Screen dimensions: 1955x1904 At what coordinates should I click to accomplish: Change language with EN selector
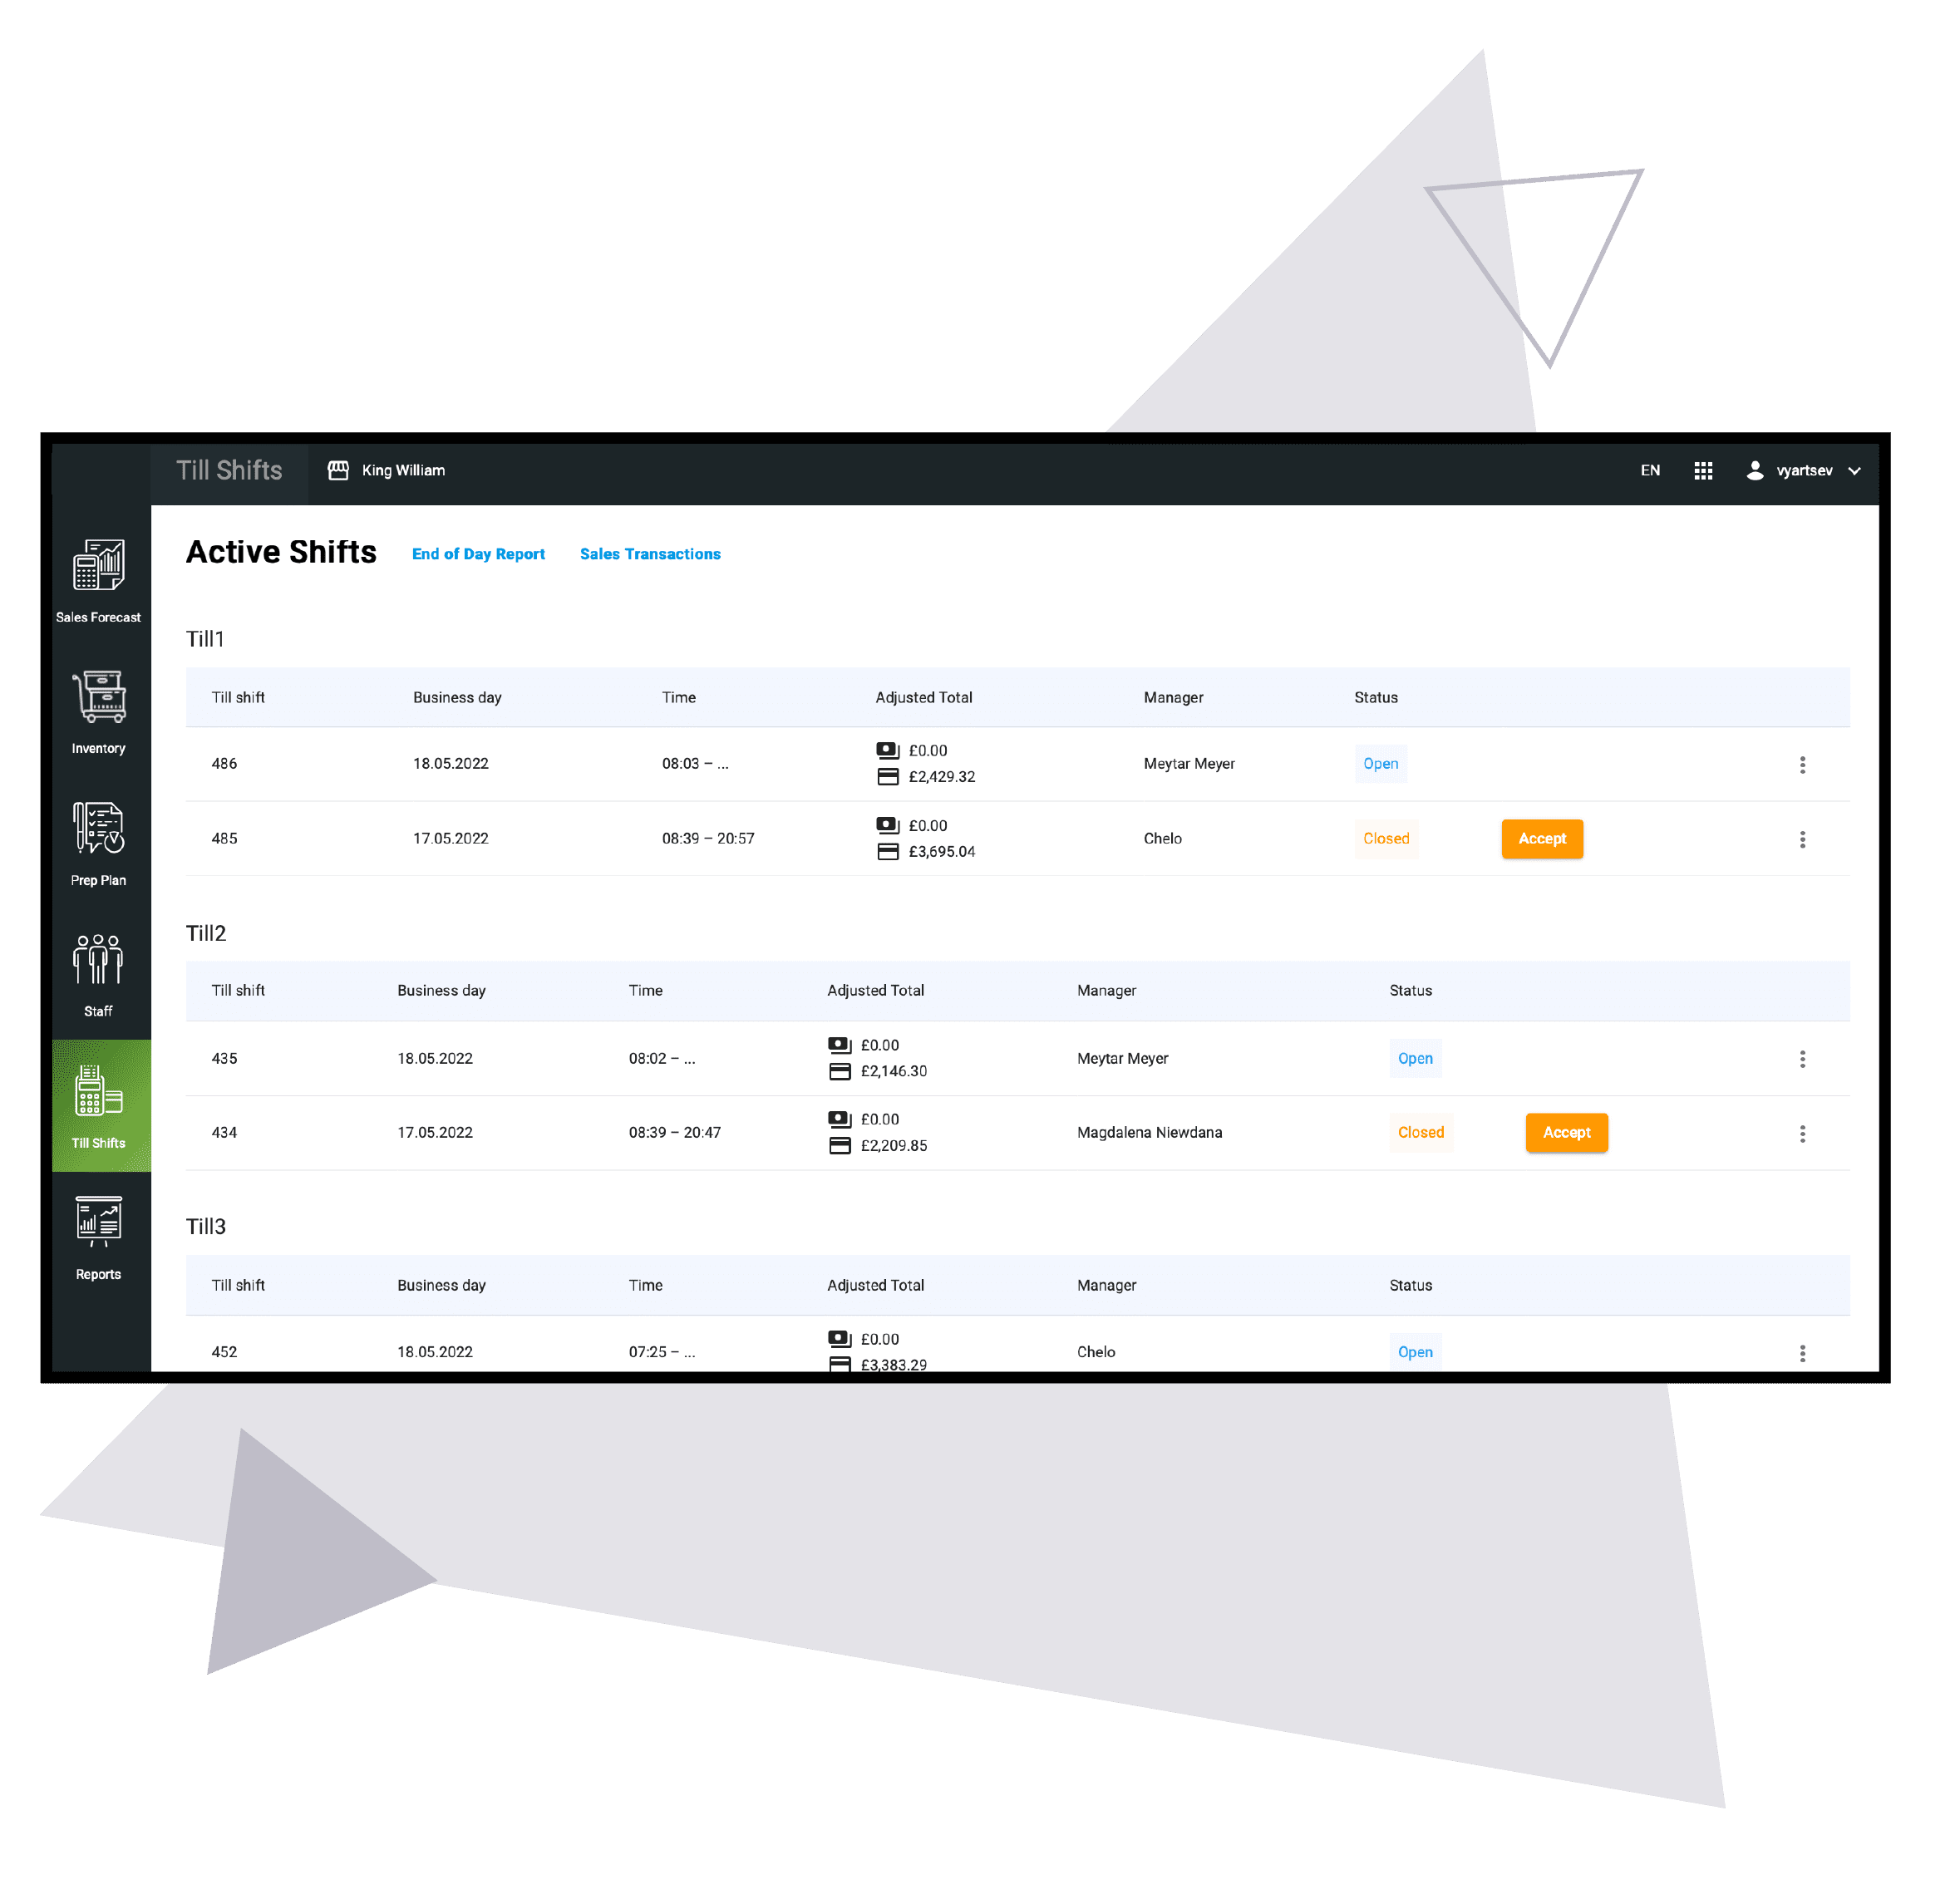click(1652, 471)
